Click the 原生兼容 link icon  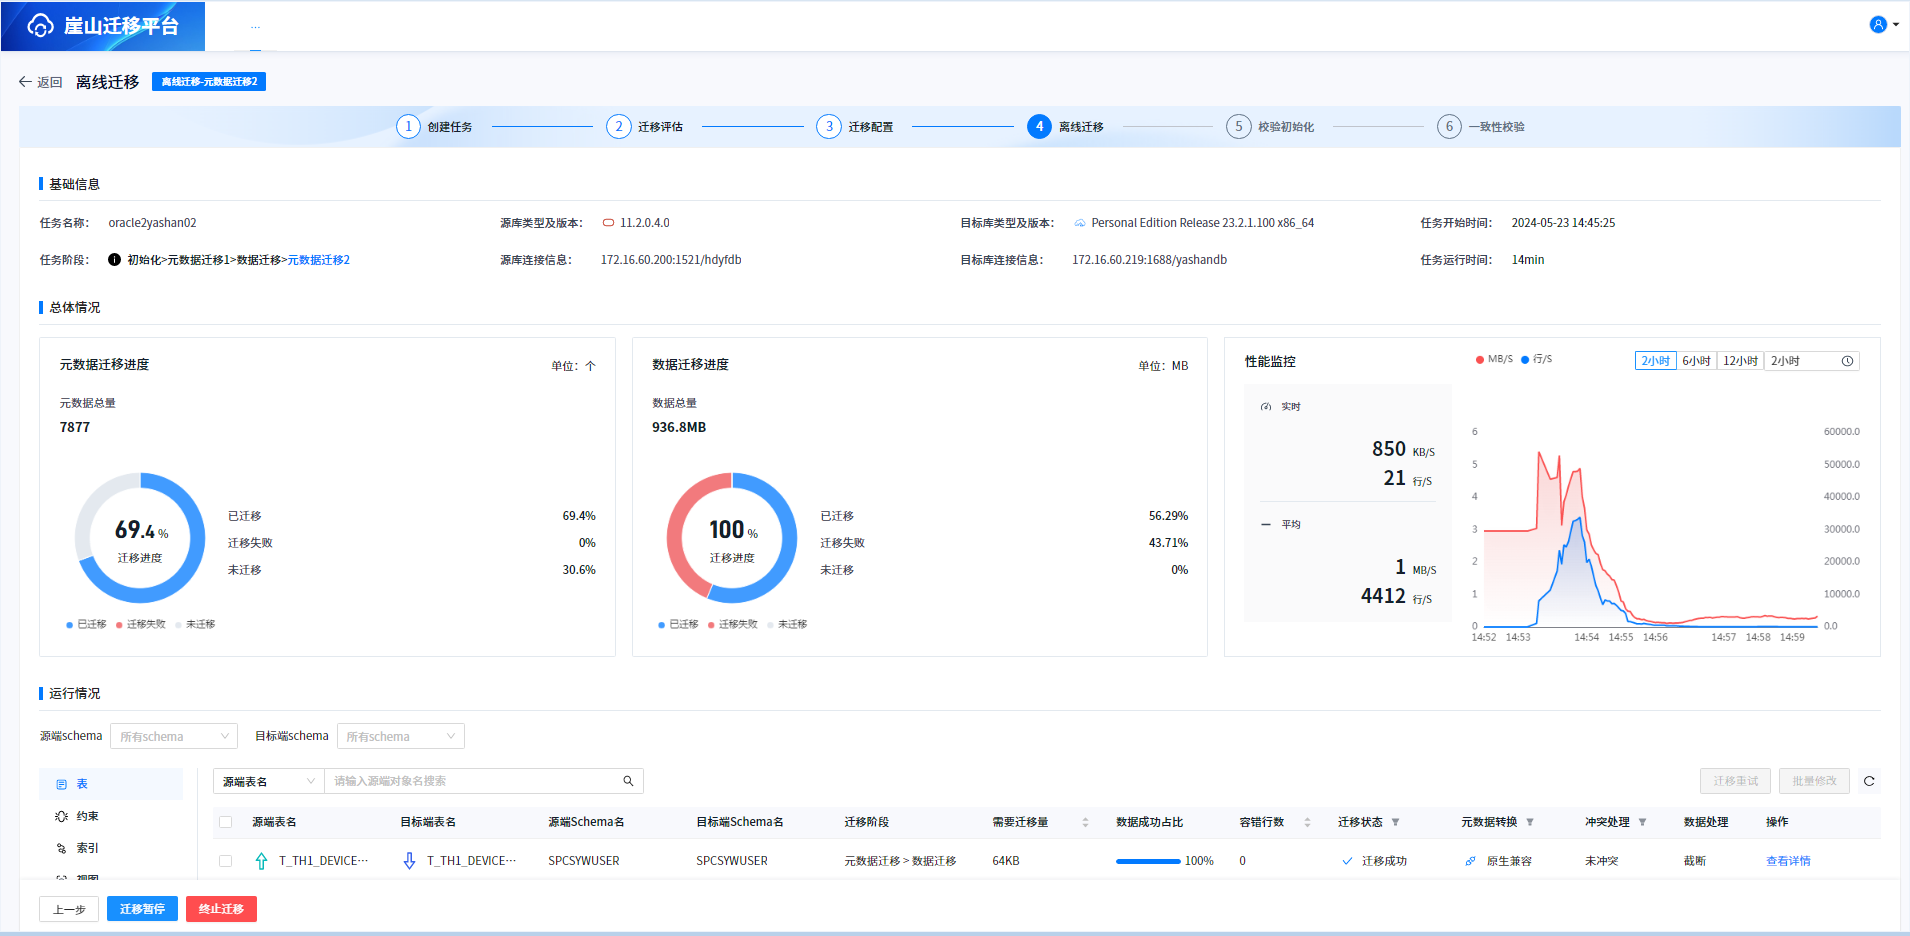pyautogui.click(x=1470, y=861)
